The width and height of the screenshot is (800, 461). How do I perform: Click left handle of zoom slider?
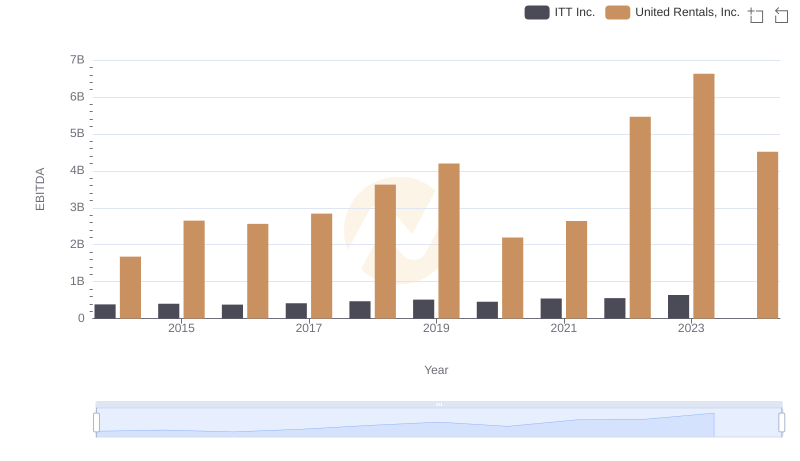tap(96, 422)
